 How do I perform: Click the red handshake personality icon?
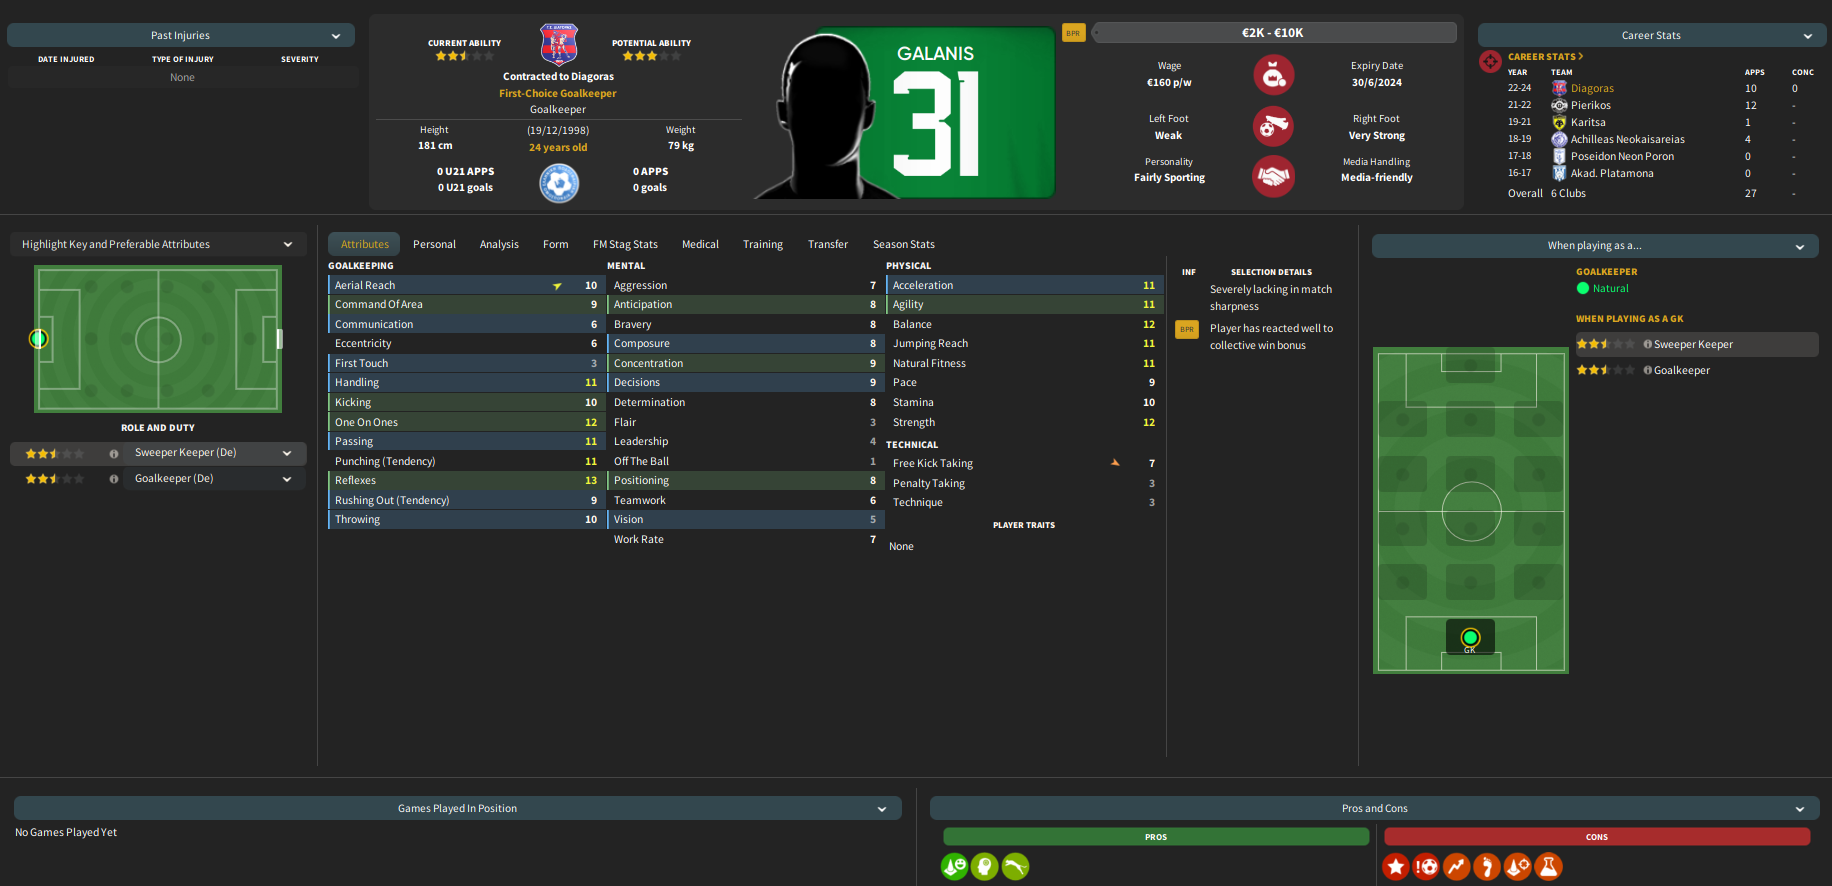click(1273, 176)
